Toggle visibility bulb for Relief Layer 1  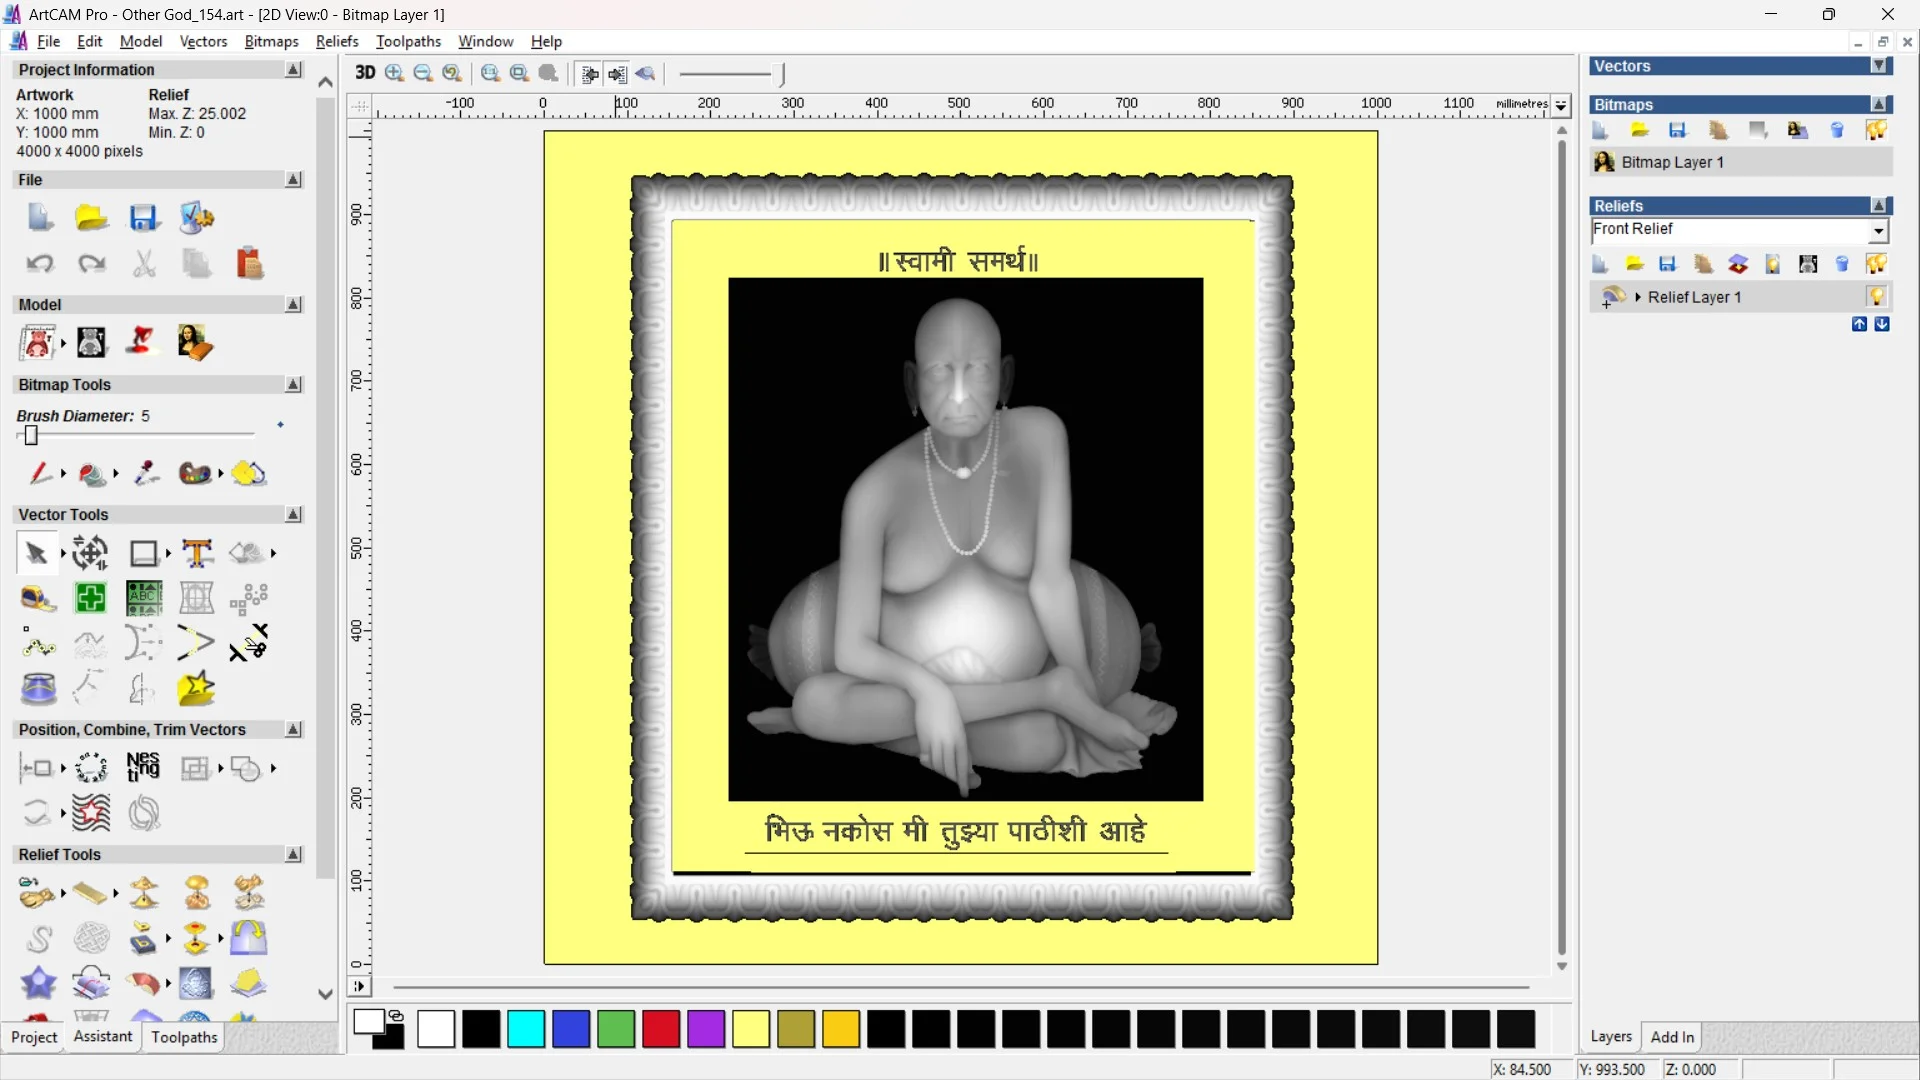point(1877,296)
